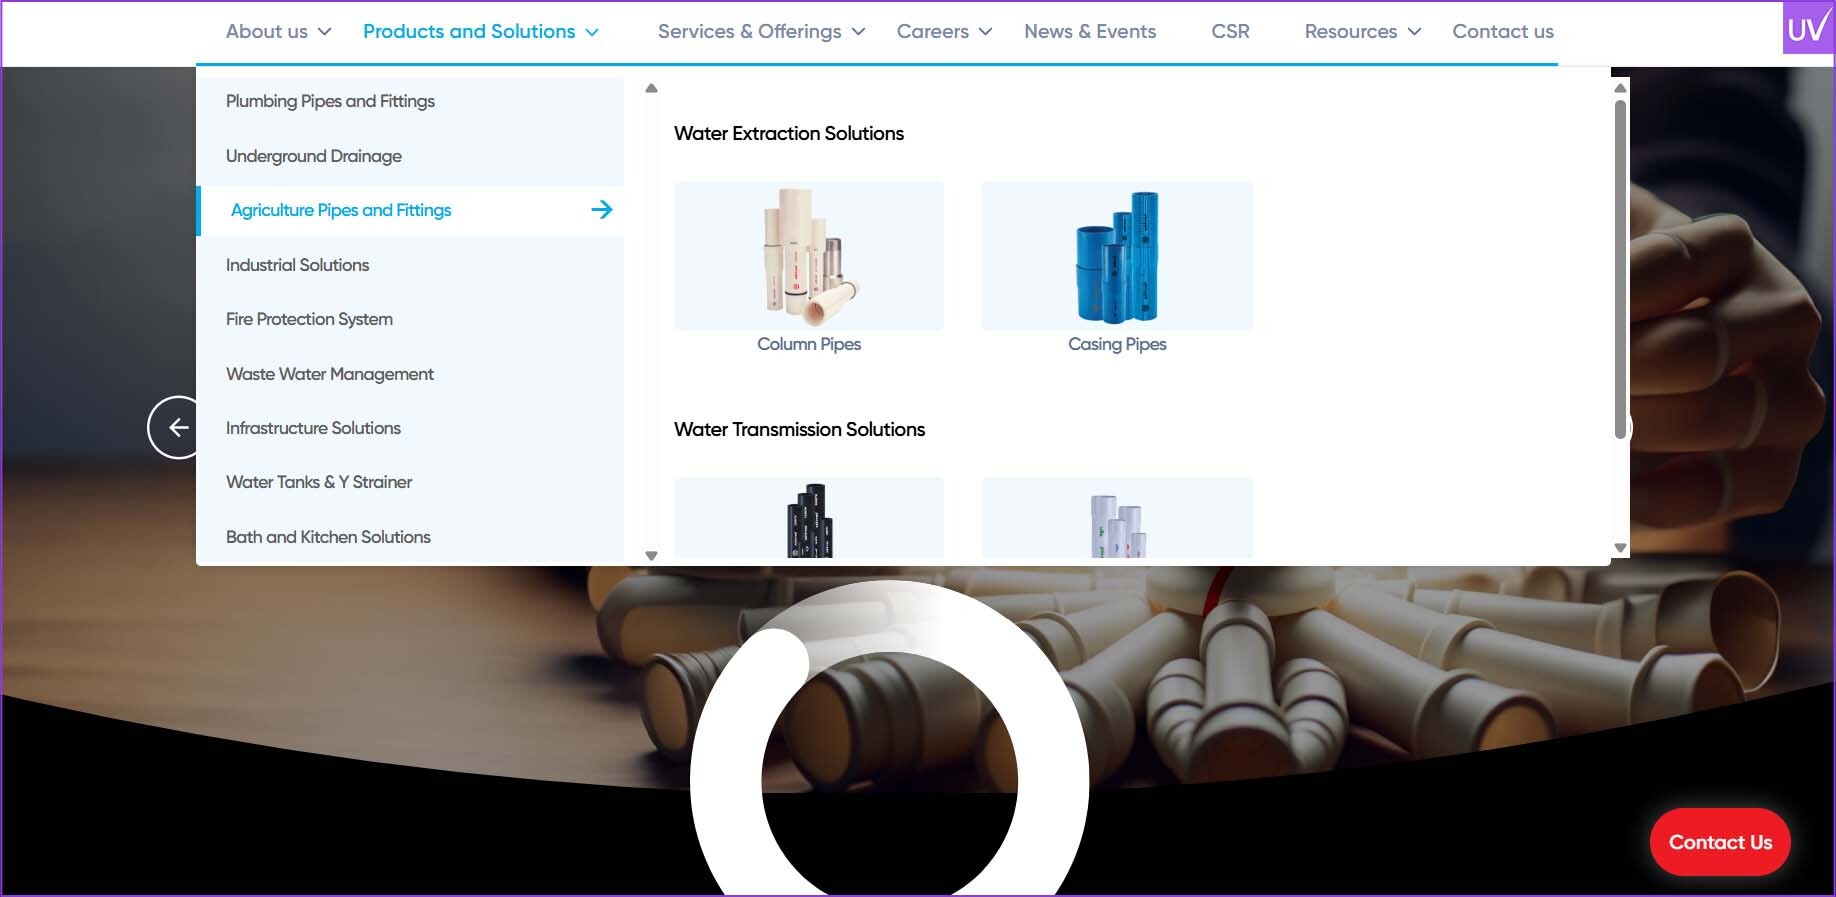Viewport: 1836px width, 897px height.
Task: Expand the Resources dropdown chevron
Action: (x=1414, y=32)
